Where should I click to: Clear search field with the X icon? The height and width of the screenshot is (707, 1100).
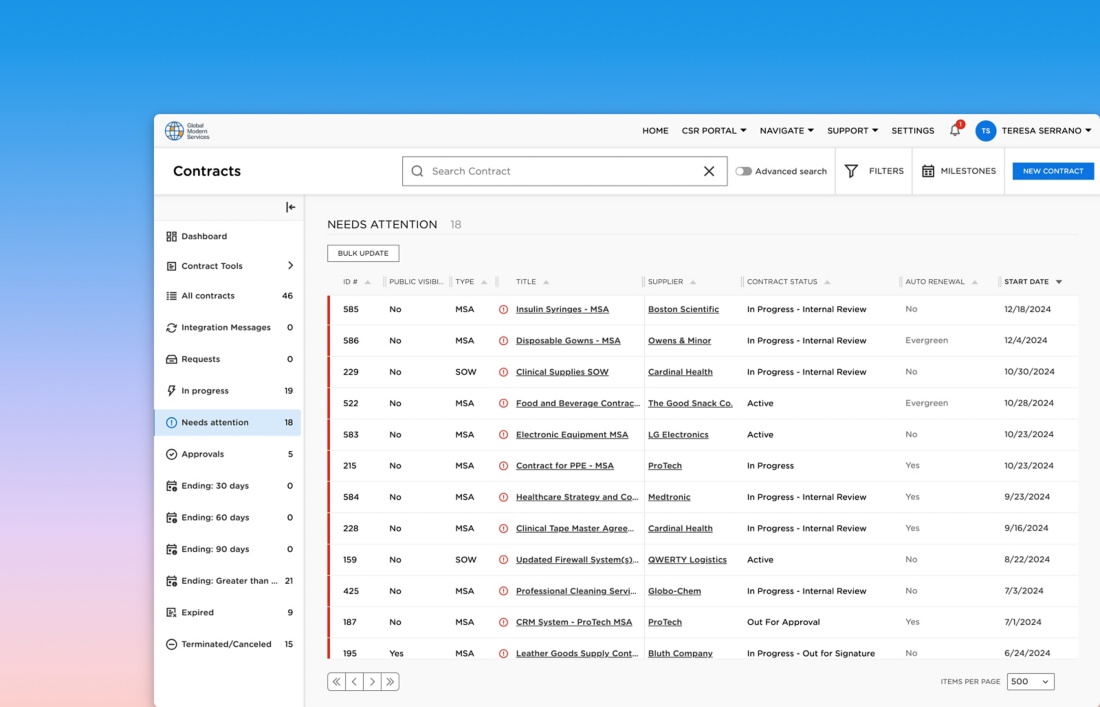pyautogui.click(x=709, y=171)
